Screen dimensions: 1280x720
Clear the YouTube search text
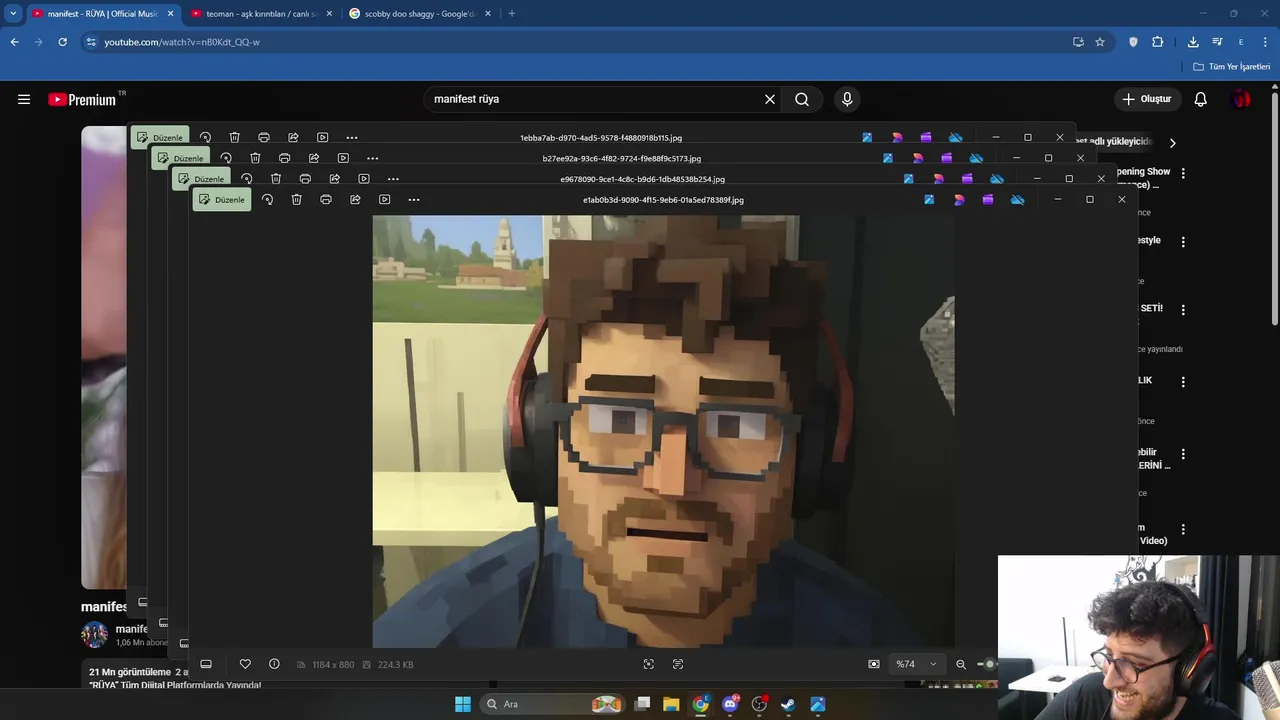point(770,99)
